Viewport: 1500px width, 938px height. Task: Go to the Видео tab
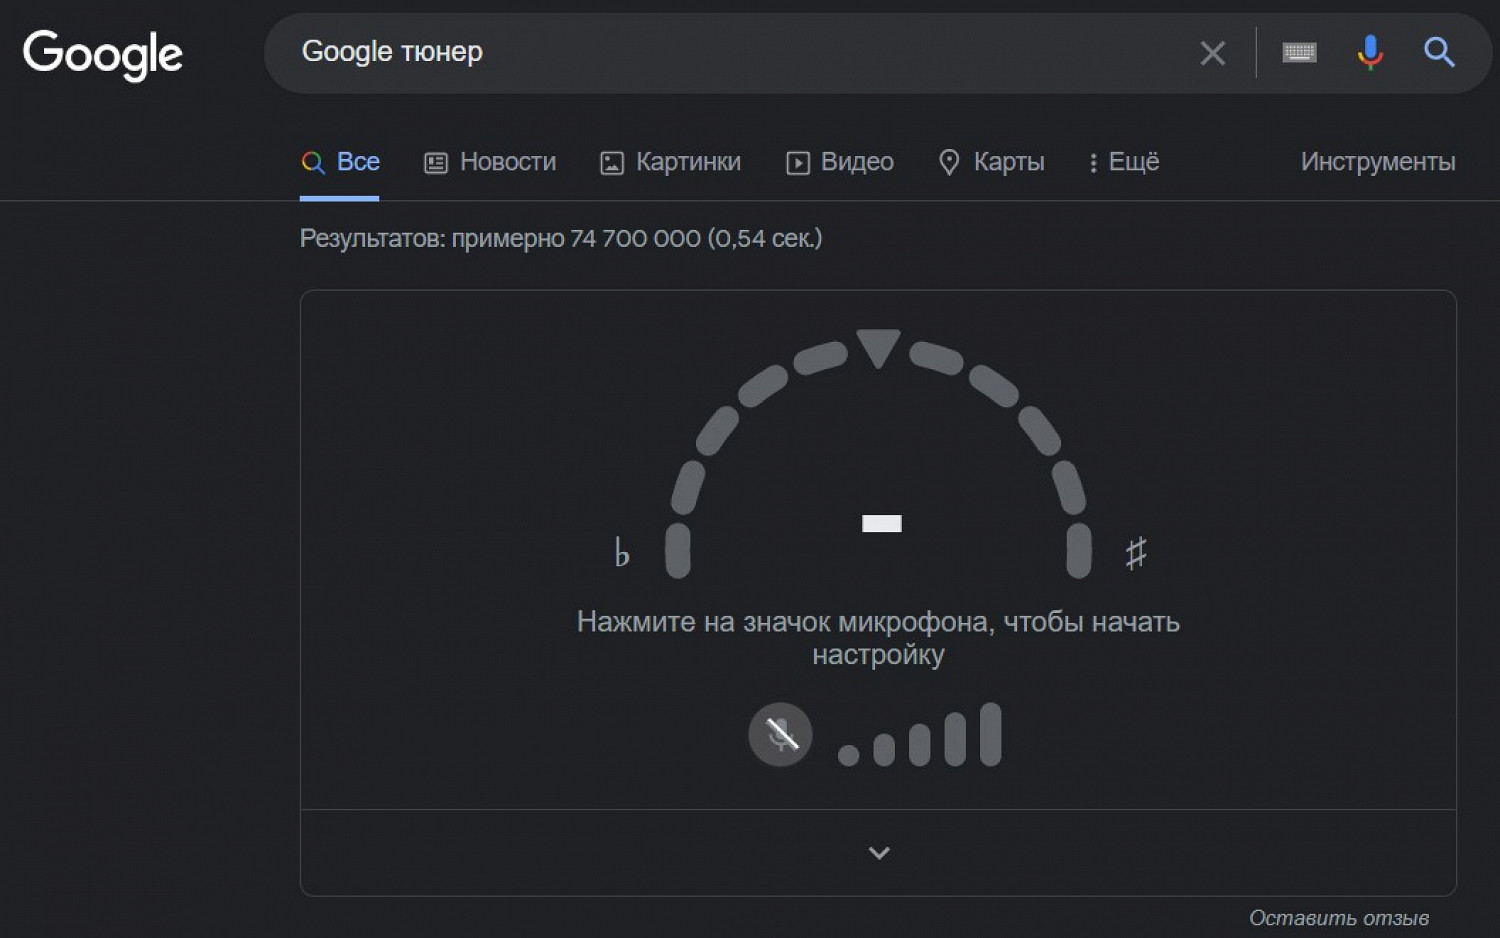click(x=840, y=162)
